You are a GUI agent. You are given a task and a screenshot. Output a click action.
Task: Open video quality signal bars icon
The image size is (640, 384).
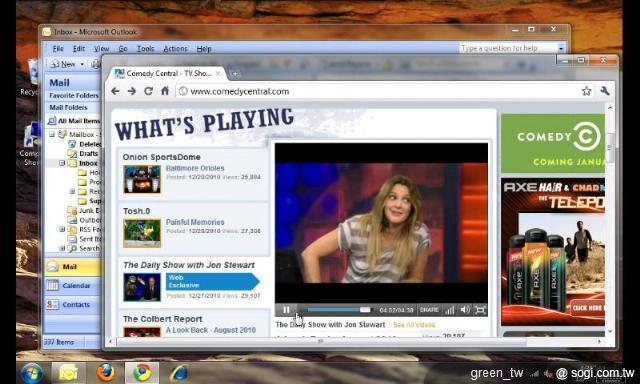click(x=449, y=310)
